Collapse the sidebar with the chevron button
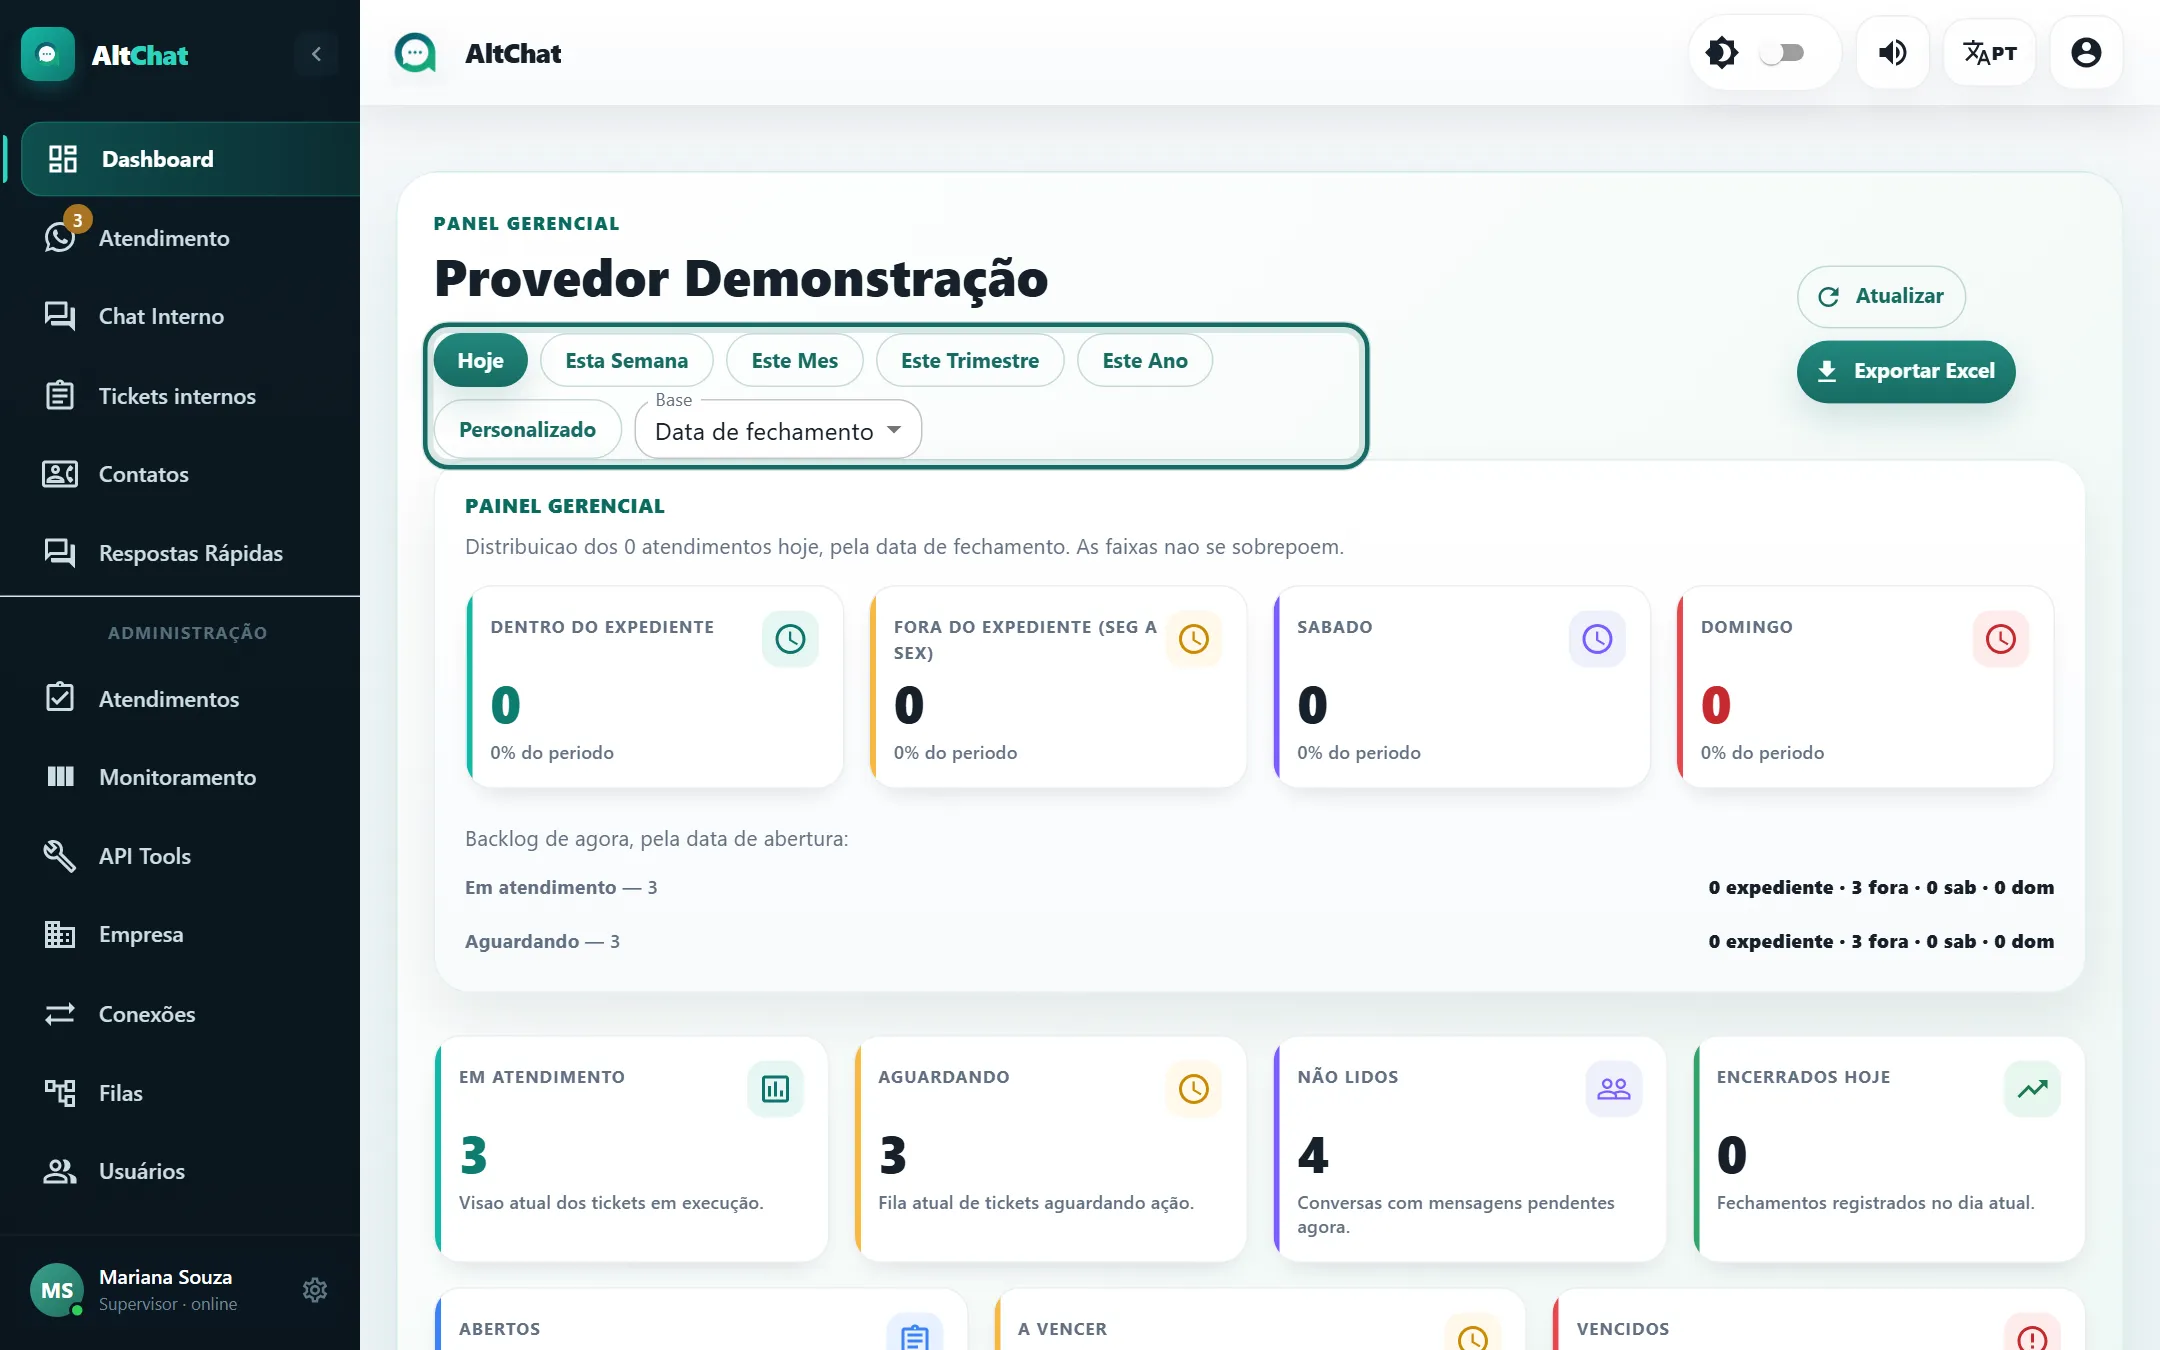2160x1350 pixels. (316, 54)
